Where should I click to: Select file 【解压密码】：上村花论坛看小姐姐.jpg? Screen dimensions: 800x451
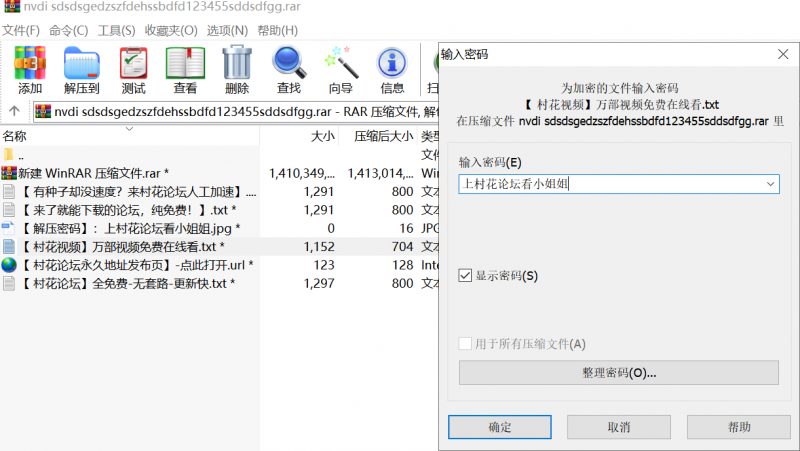coord(130,228)
